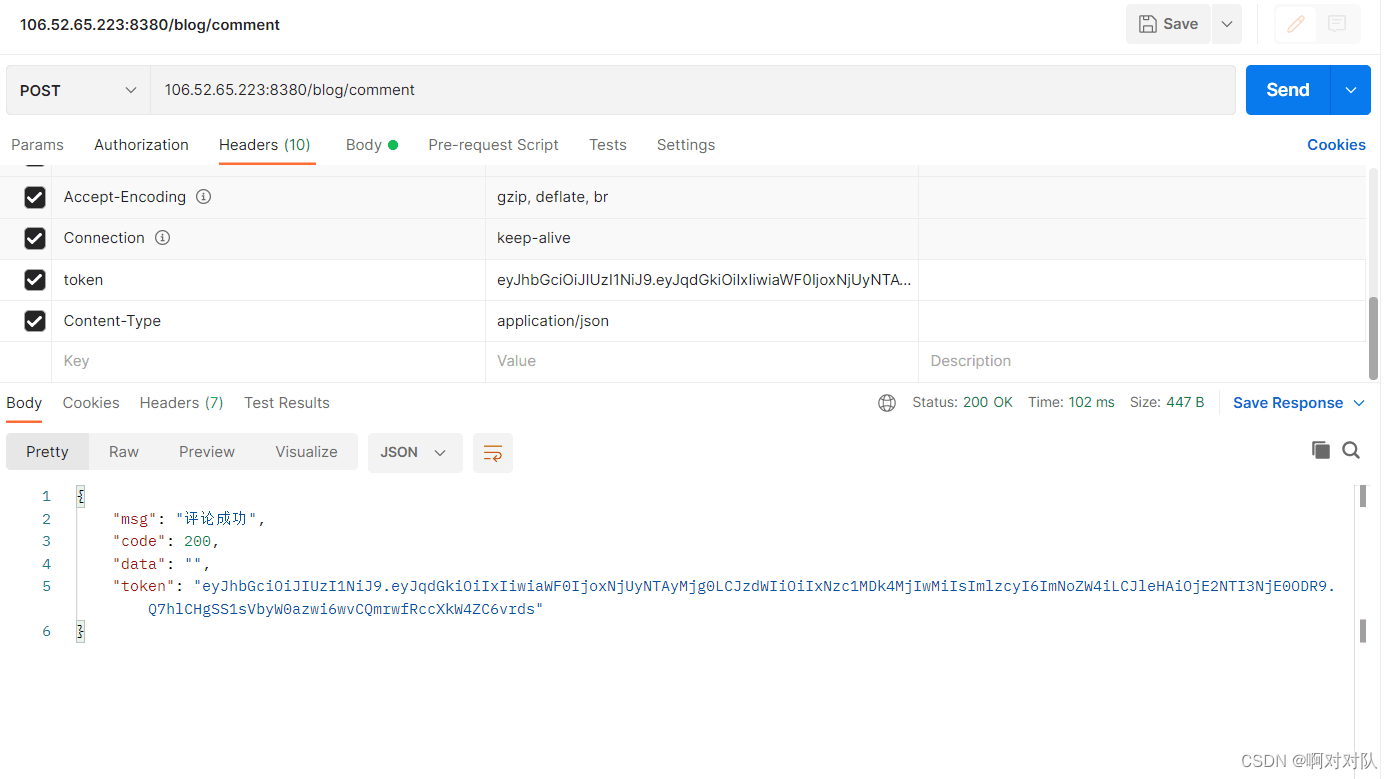Open the Pre-request Script tab
The width and height of the screenshot is (1393, 779).
(x=493, y=145)
